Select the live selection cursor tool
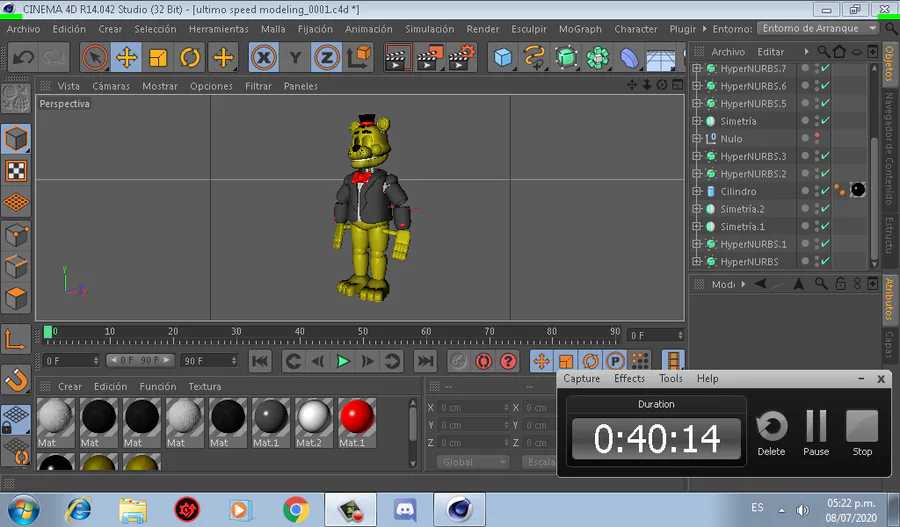 click(95, 57)
